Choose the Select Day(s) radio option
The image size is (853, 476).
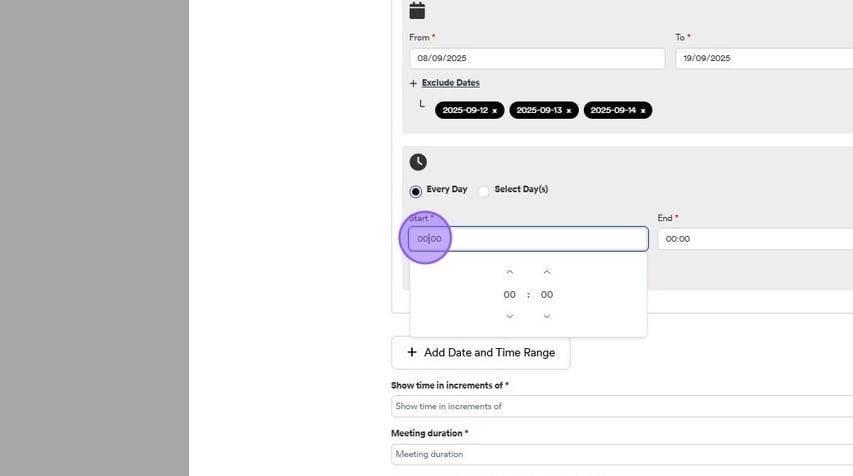click(484, 191)
